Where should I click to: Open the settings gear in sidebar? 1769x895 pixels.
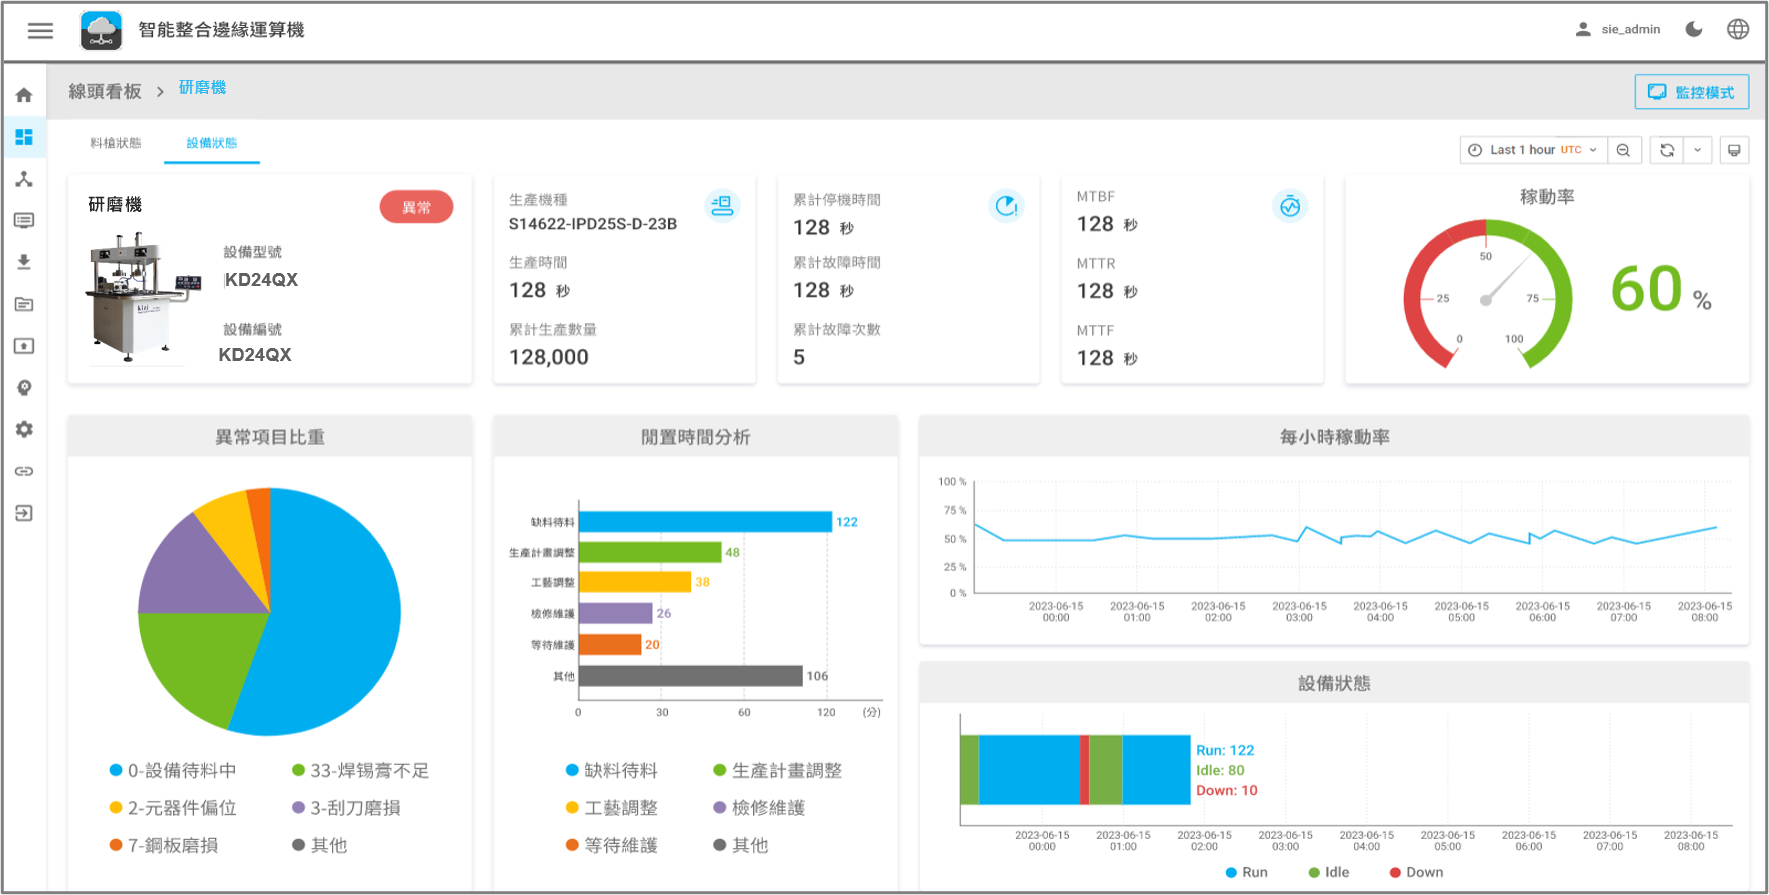click(24, 429)
